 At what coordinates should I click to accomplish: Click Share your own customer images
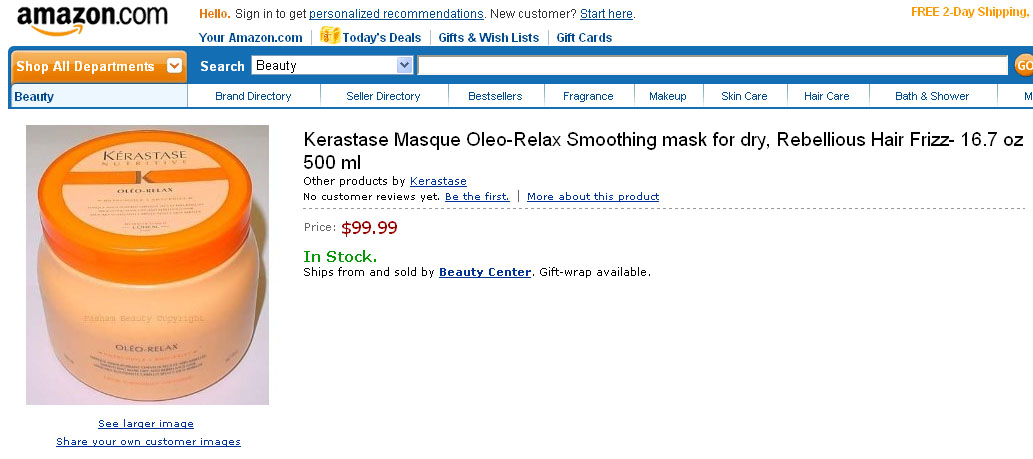[x=148, y=442]
